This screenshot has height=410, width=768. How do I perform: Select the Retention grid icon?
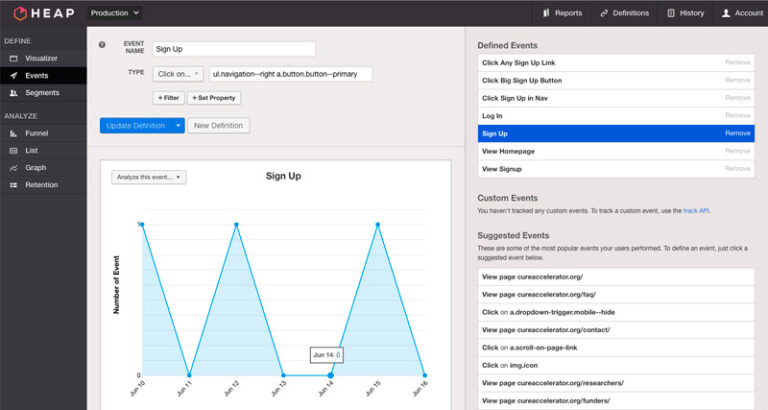tap(13, 185)
